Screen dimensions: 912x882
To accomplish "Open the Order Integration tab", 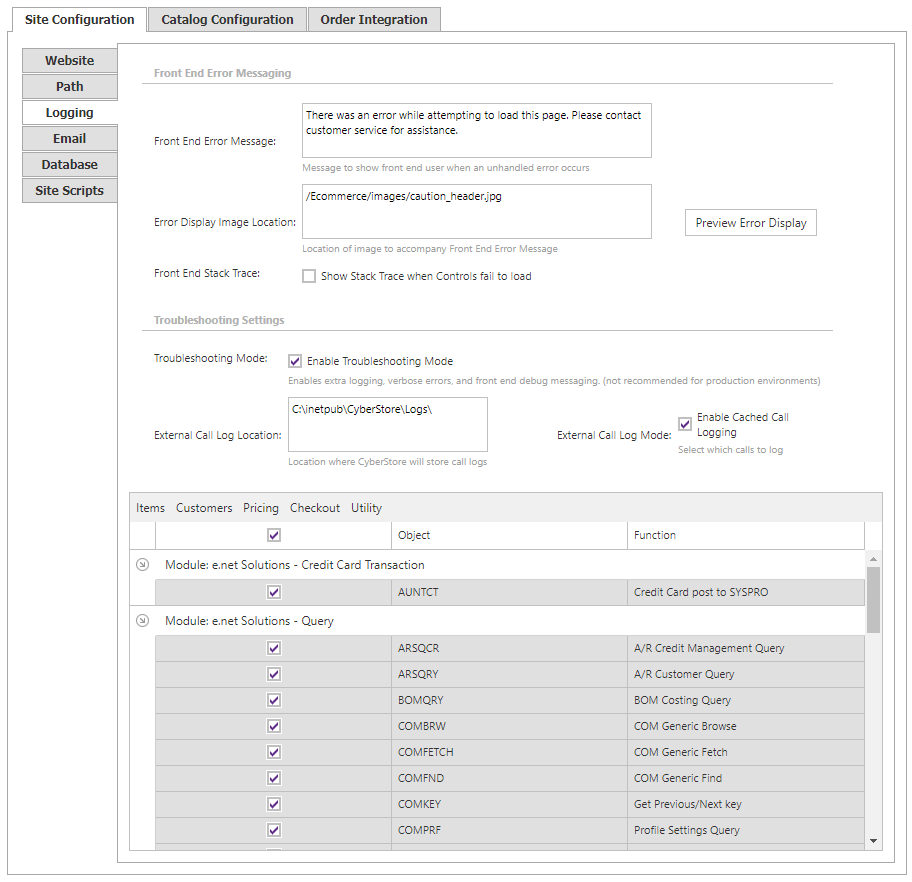I will tap(374, 19).
